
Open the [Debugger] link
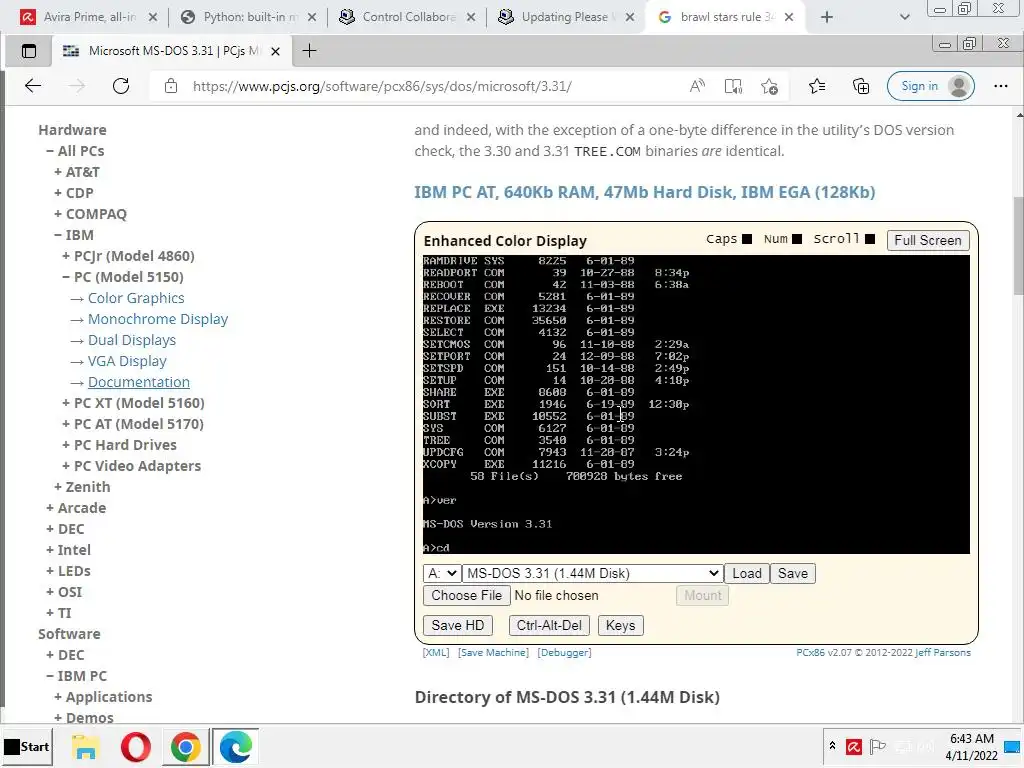tap(564, 652)
